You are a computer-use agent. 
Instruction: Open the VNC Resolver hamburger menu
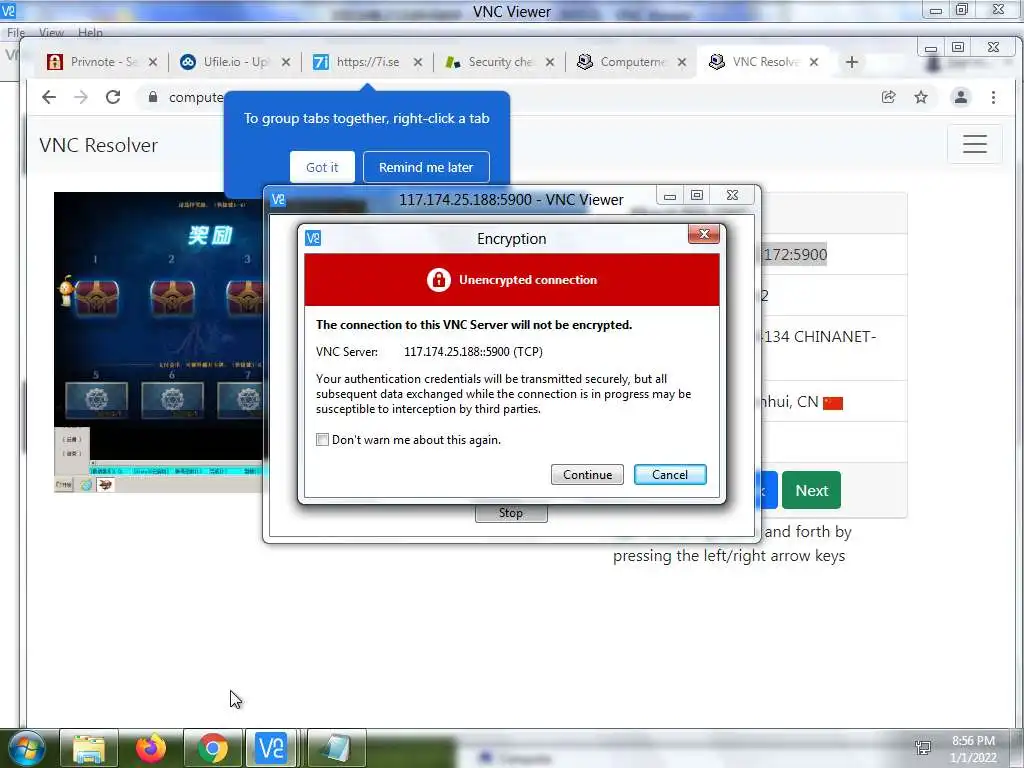[974, 144]
